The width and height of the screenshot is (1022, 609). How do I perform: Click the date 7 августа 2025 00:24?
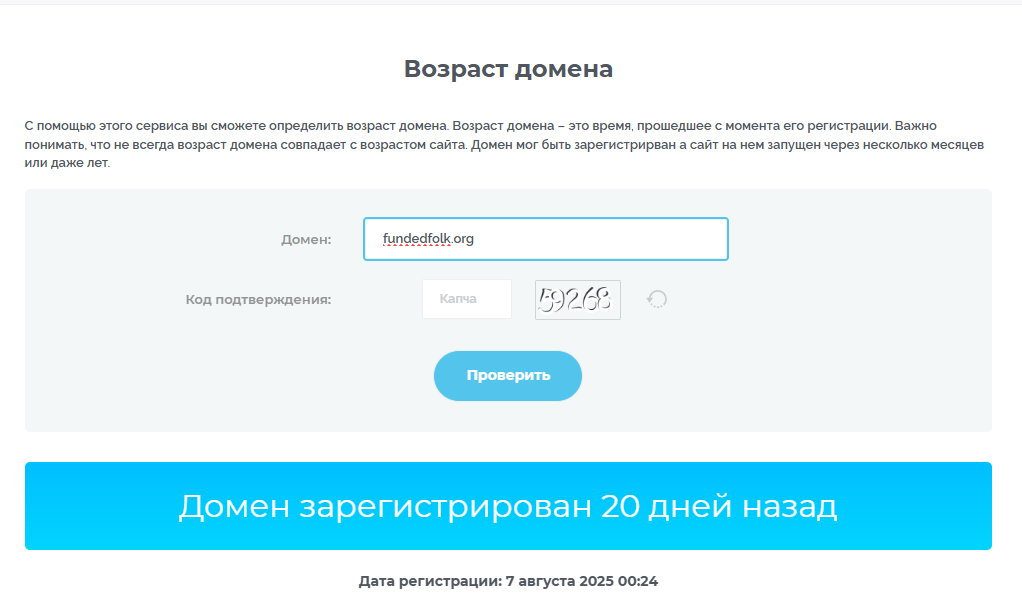pyautogui.click(x=581, y=581)
